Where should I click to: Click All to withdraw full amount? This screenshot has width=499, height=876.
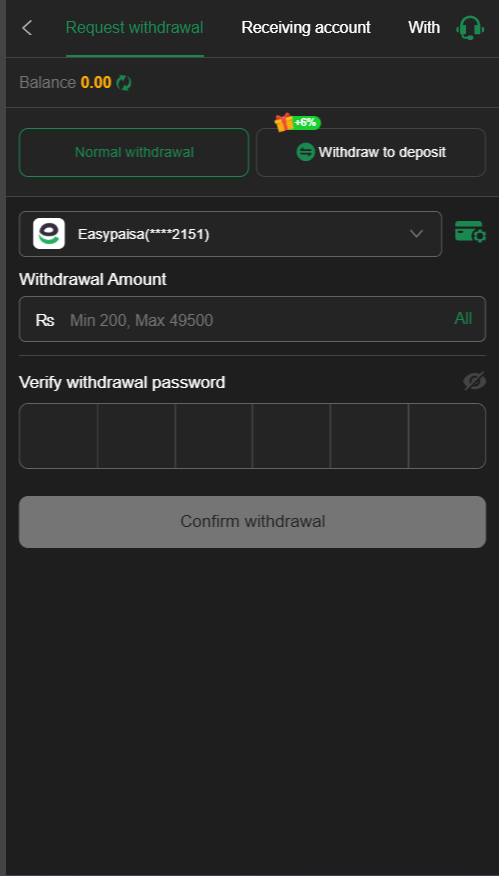tap(463, 318)
